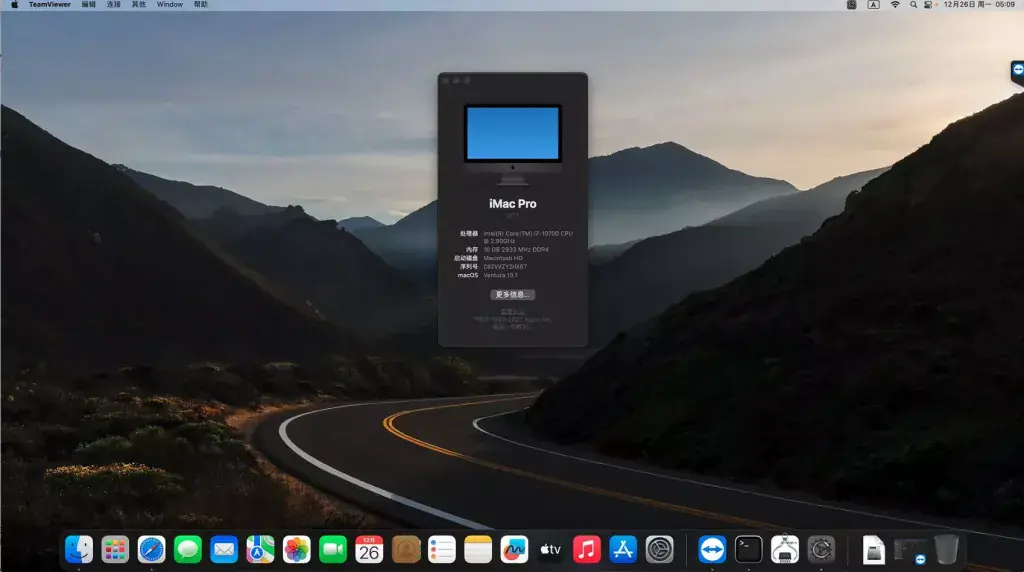Launch Safari from the dock
The width and height of the screenshot is (1024, 572).
pos(152,549)
